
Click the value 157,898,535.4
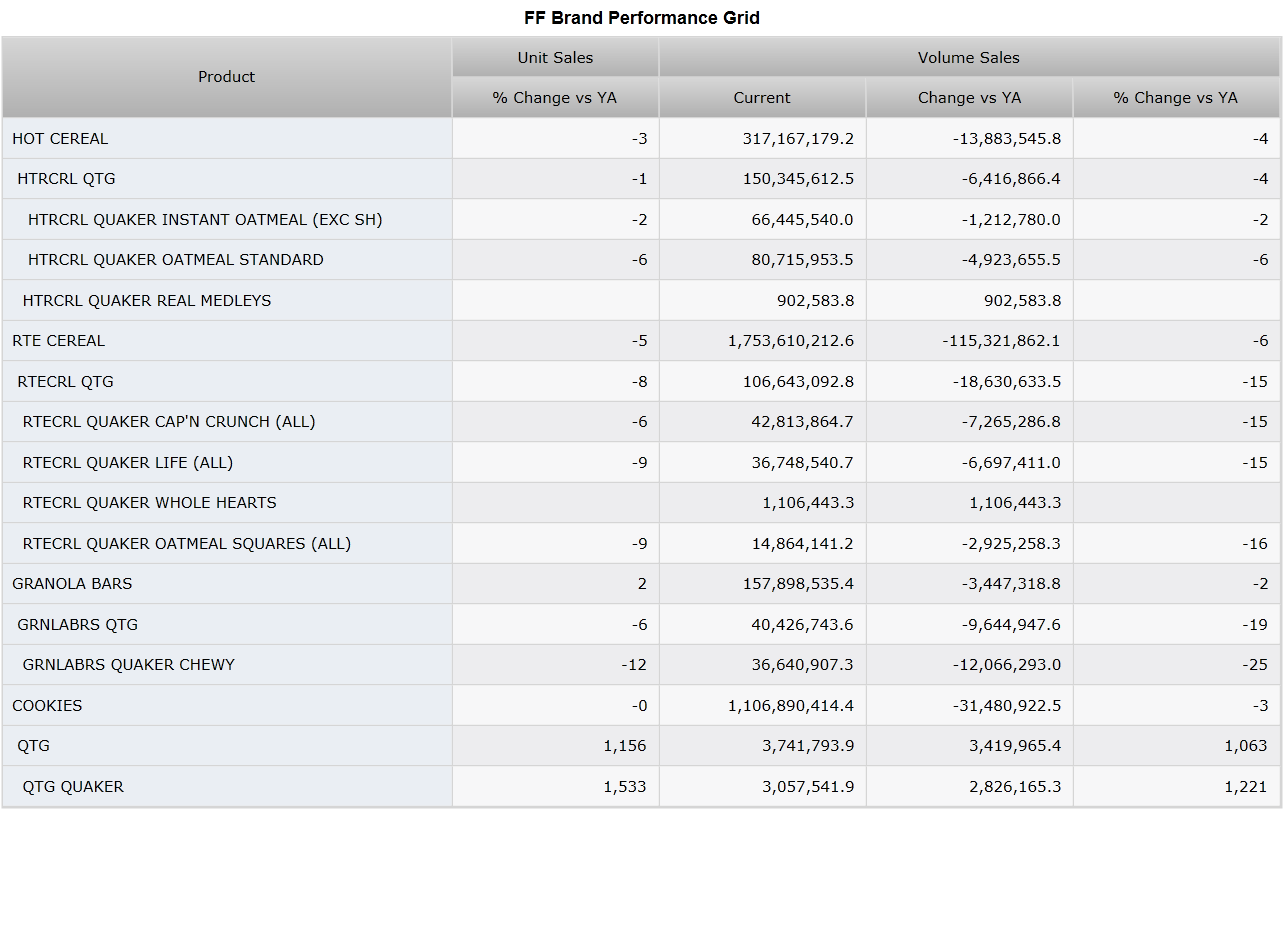[x=798, y=584]
